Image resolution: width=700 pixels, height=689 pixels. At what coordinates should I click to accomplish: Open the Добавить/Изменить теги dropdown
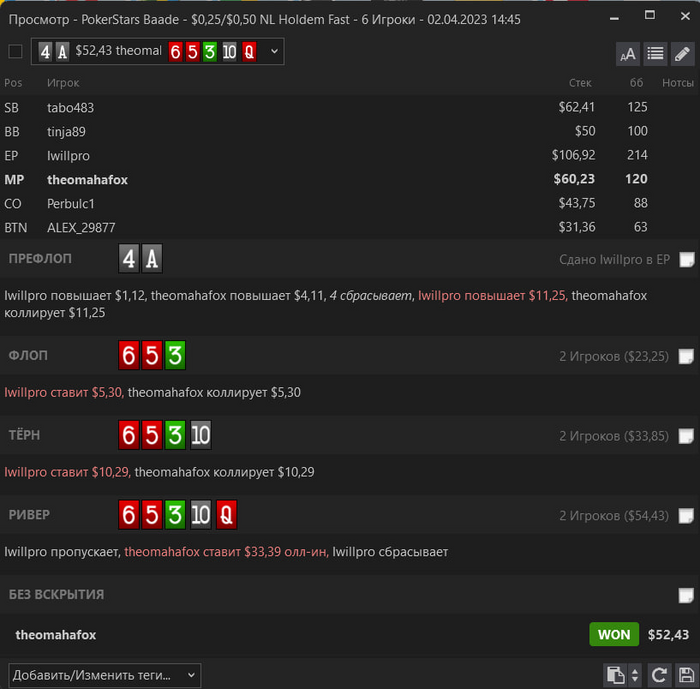(104, 675)
